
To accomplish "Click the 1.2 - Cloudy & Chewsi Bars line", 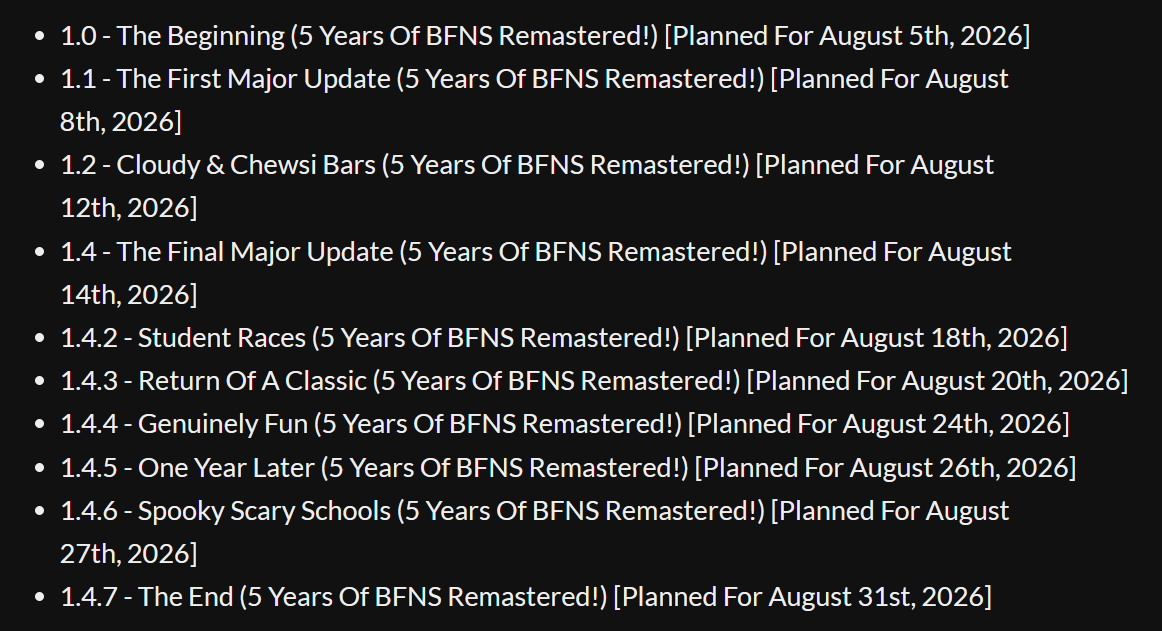I will (527, 186).
